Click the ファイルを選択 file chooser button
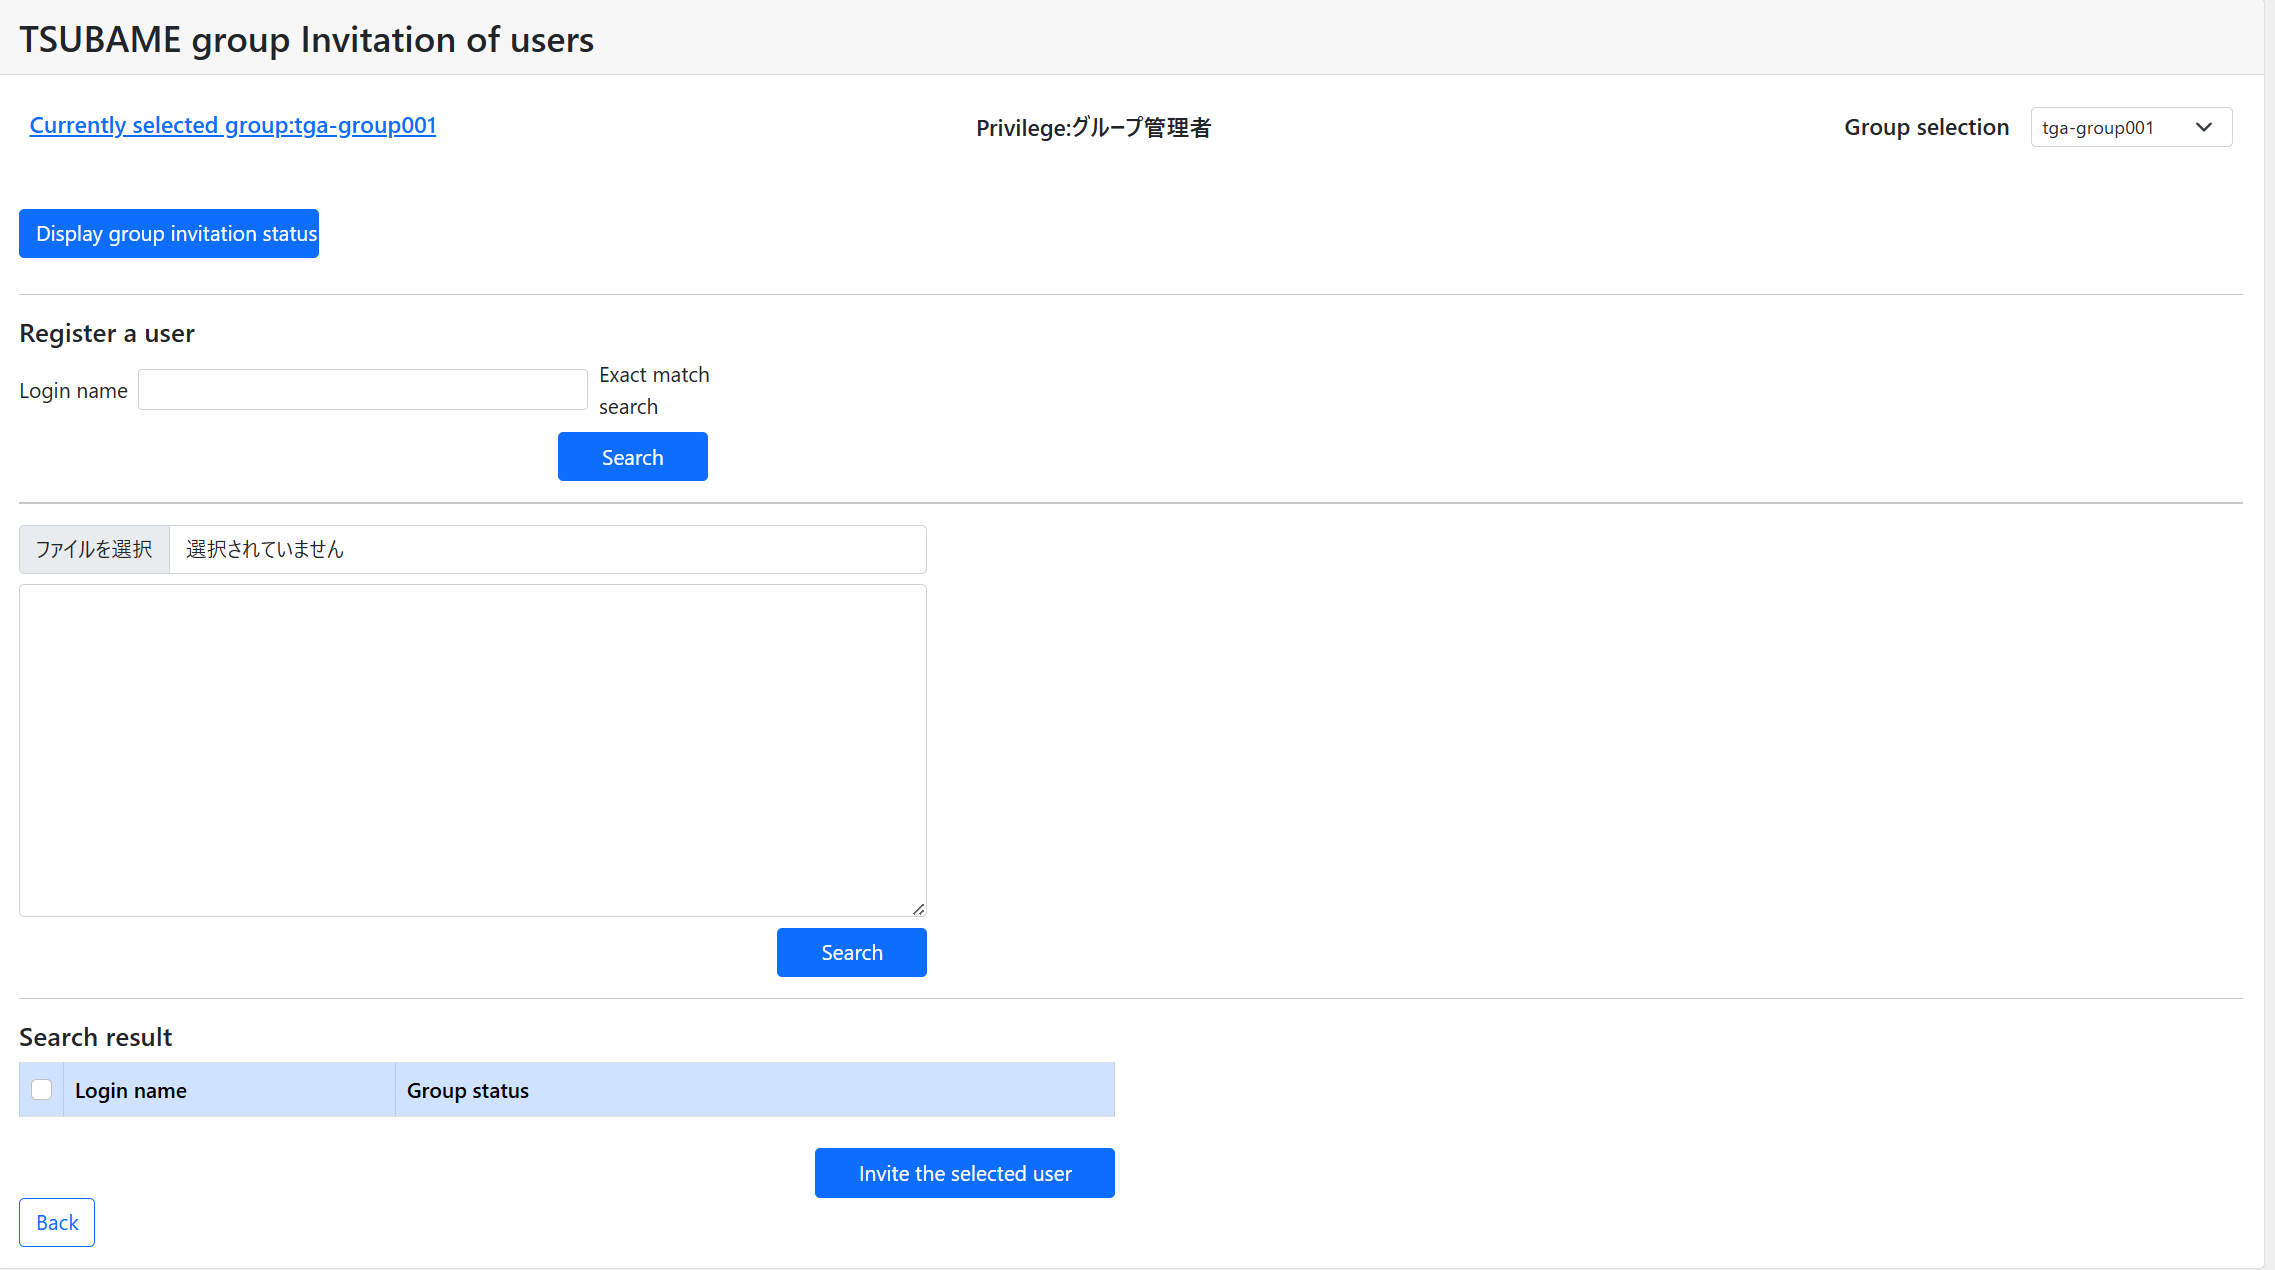The image size is (2275, 1270). click(94, 549)
